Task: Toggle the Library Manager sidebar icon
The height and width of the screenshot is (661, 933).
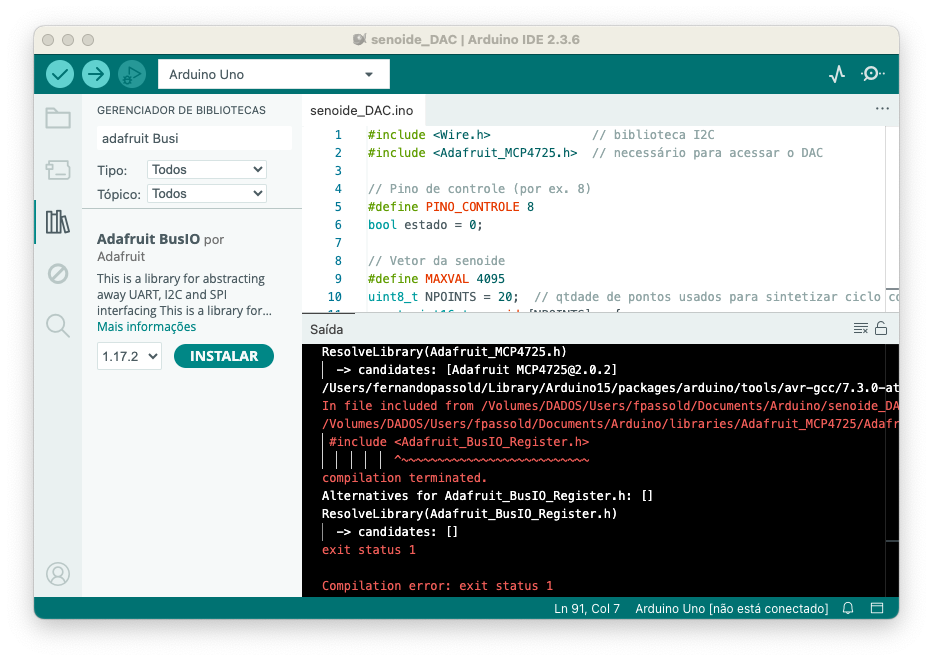Action: (x=58, y=222)
